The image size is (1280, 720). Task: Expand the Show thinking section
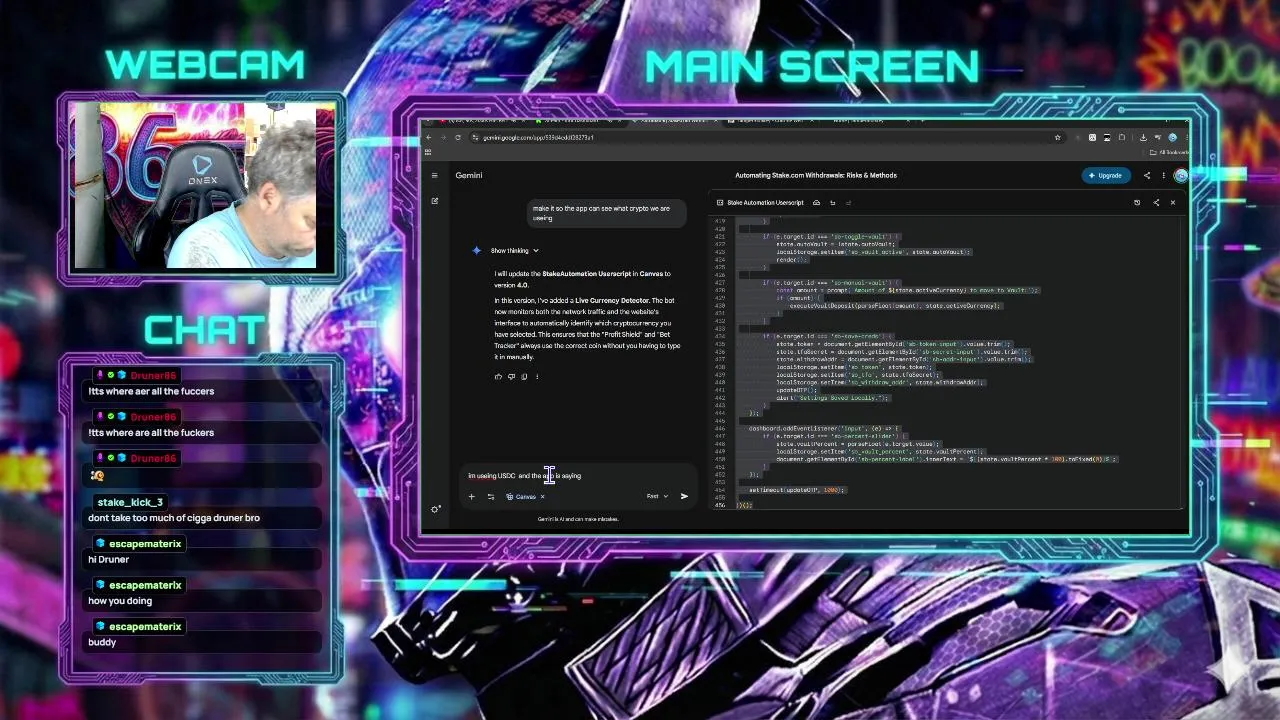point(514,251)
